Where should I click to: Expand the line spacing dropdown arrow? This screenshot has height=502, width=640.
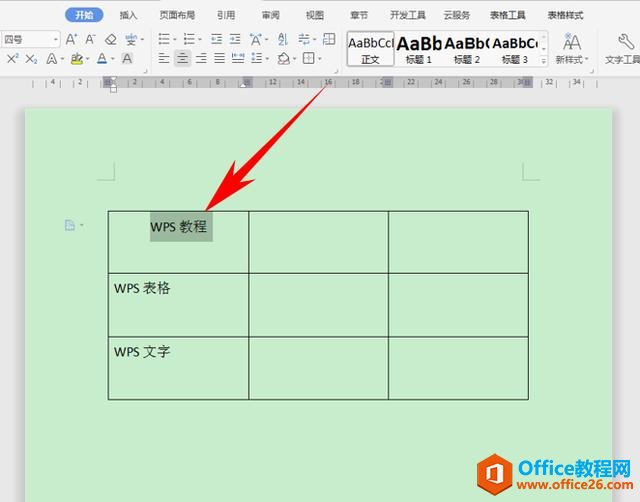tap(267, 59)
